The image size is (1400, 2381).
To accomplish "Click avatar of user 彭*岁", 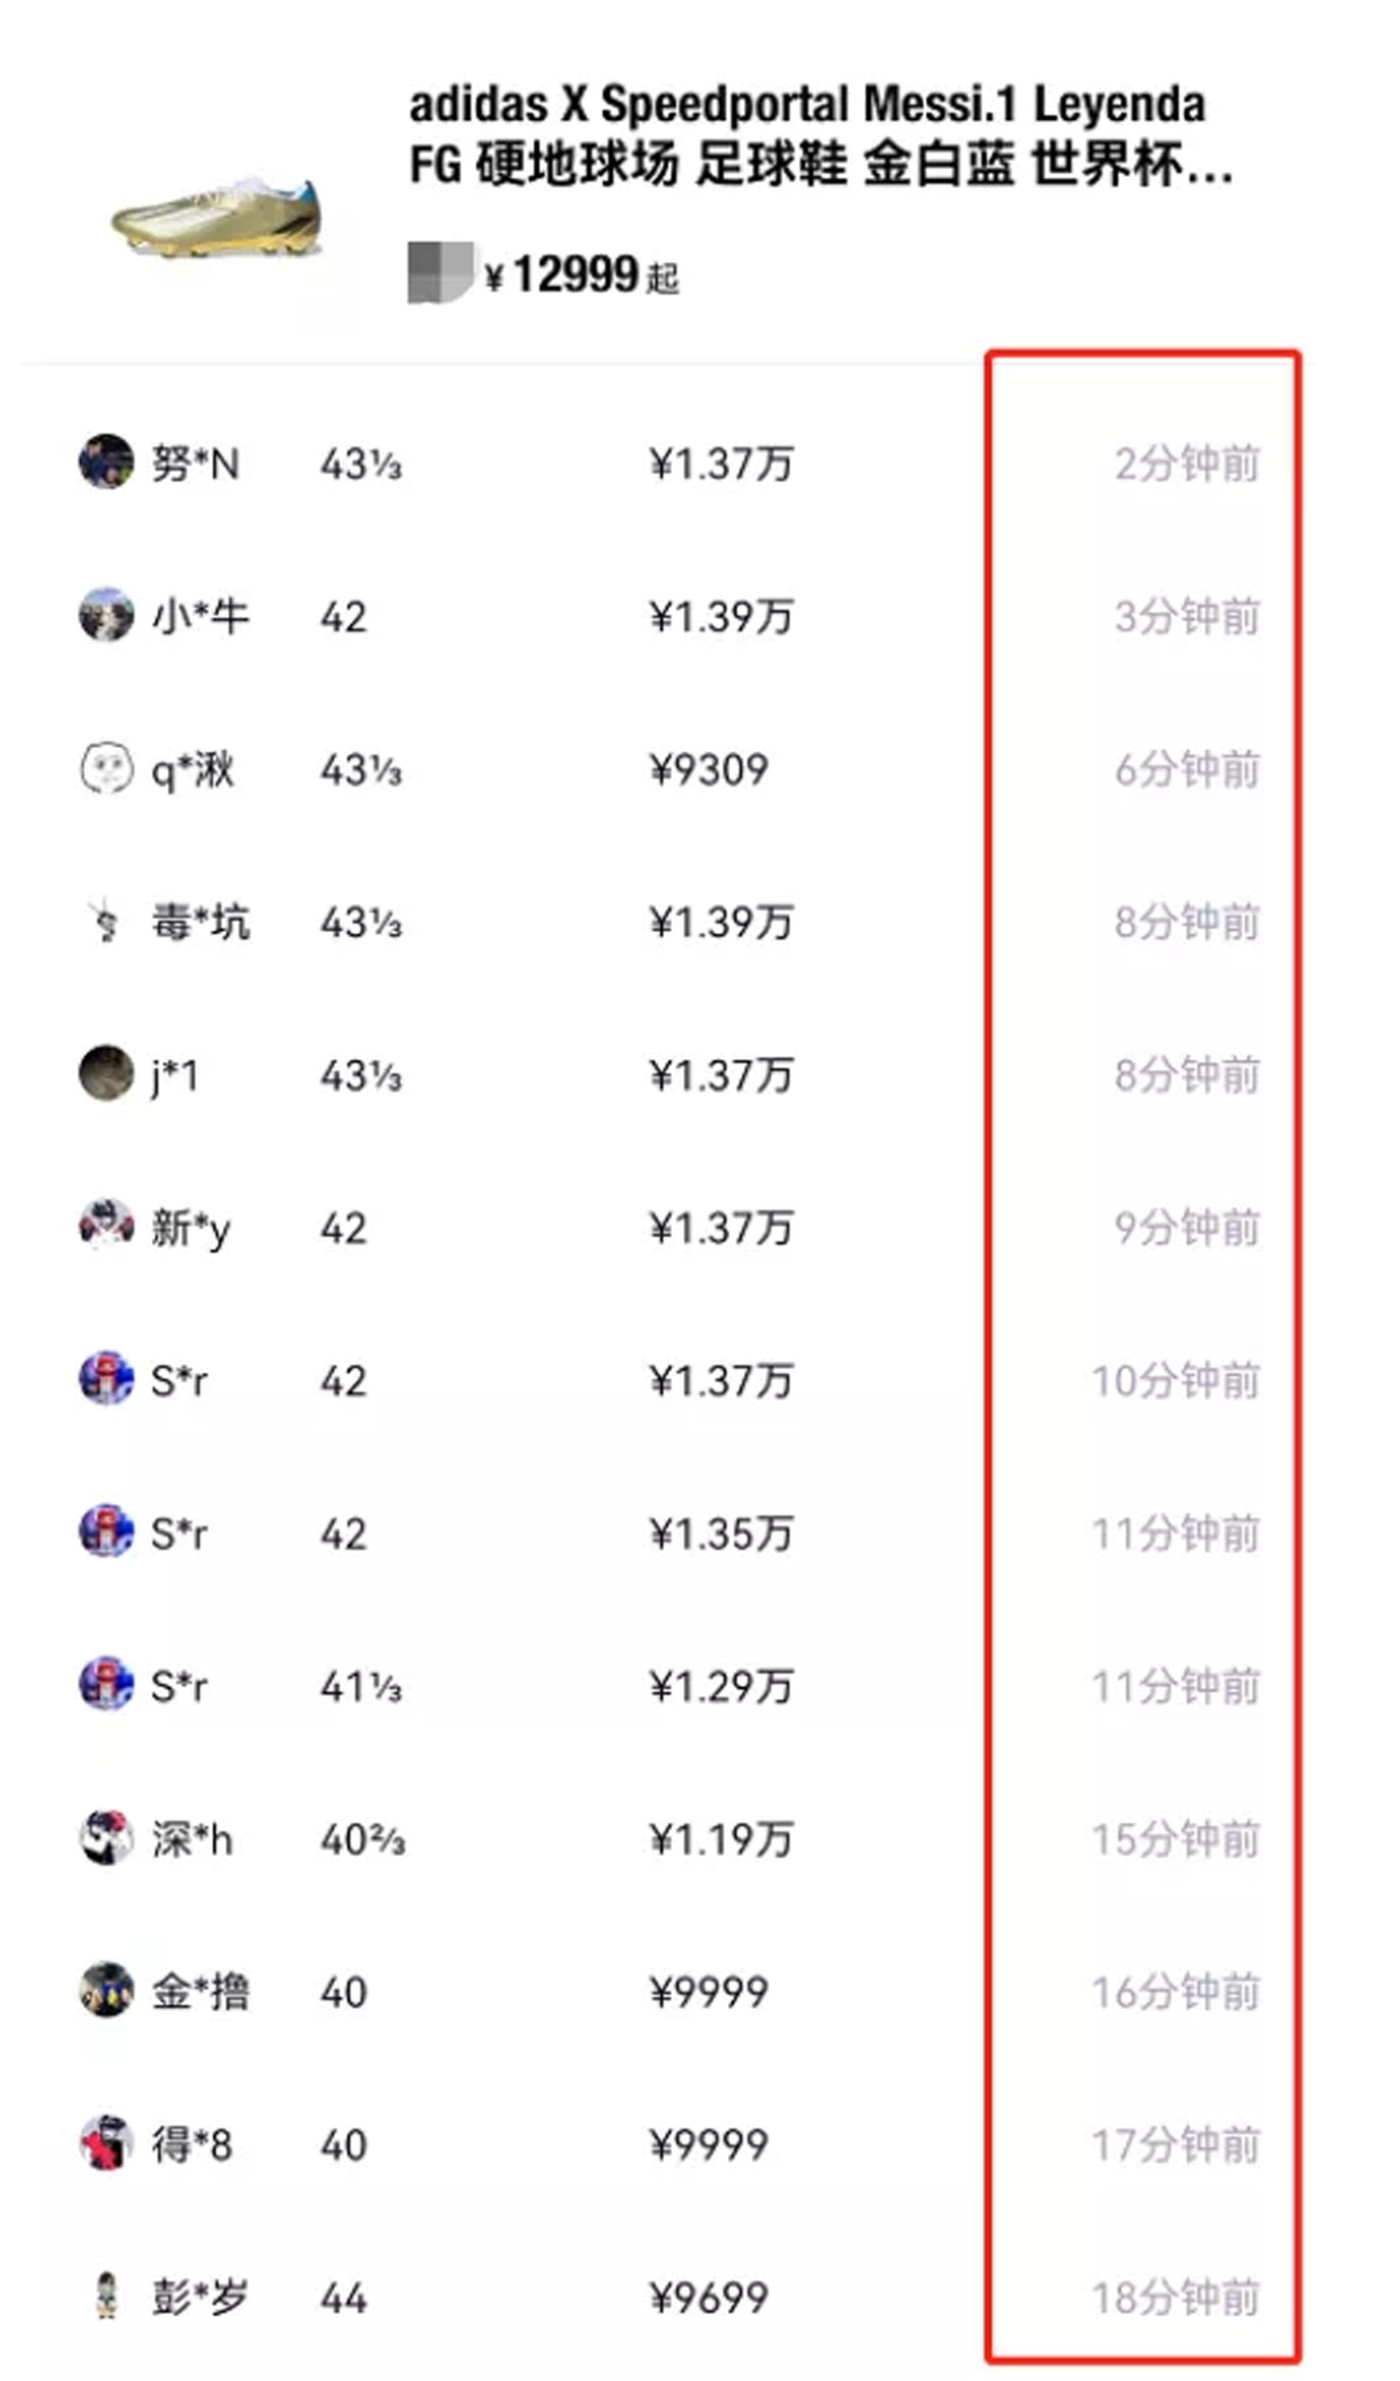I will (x=106, y=2296).
